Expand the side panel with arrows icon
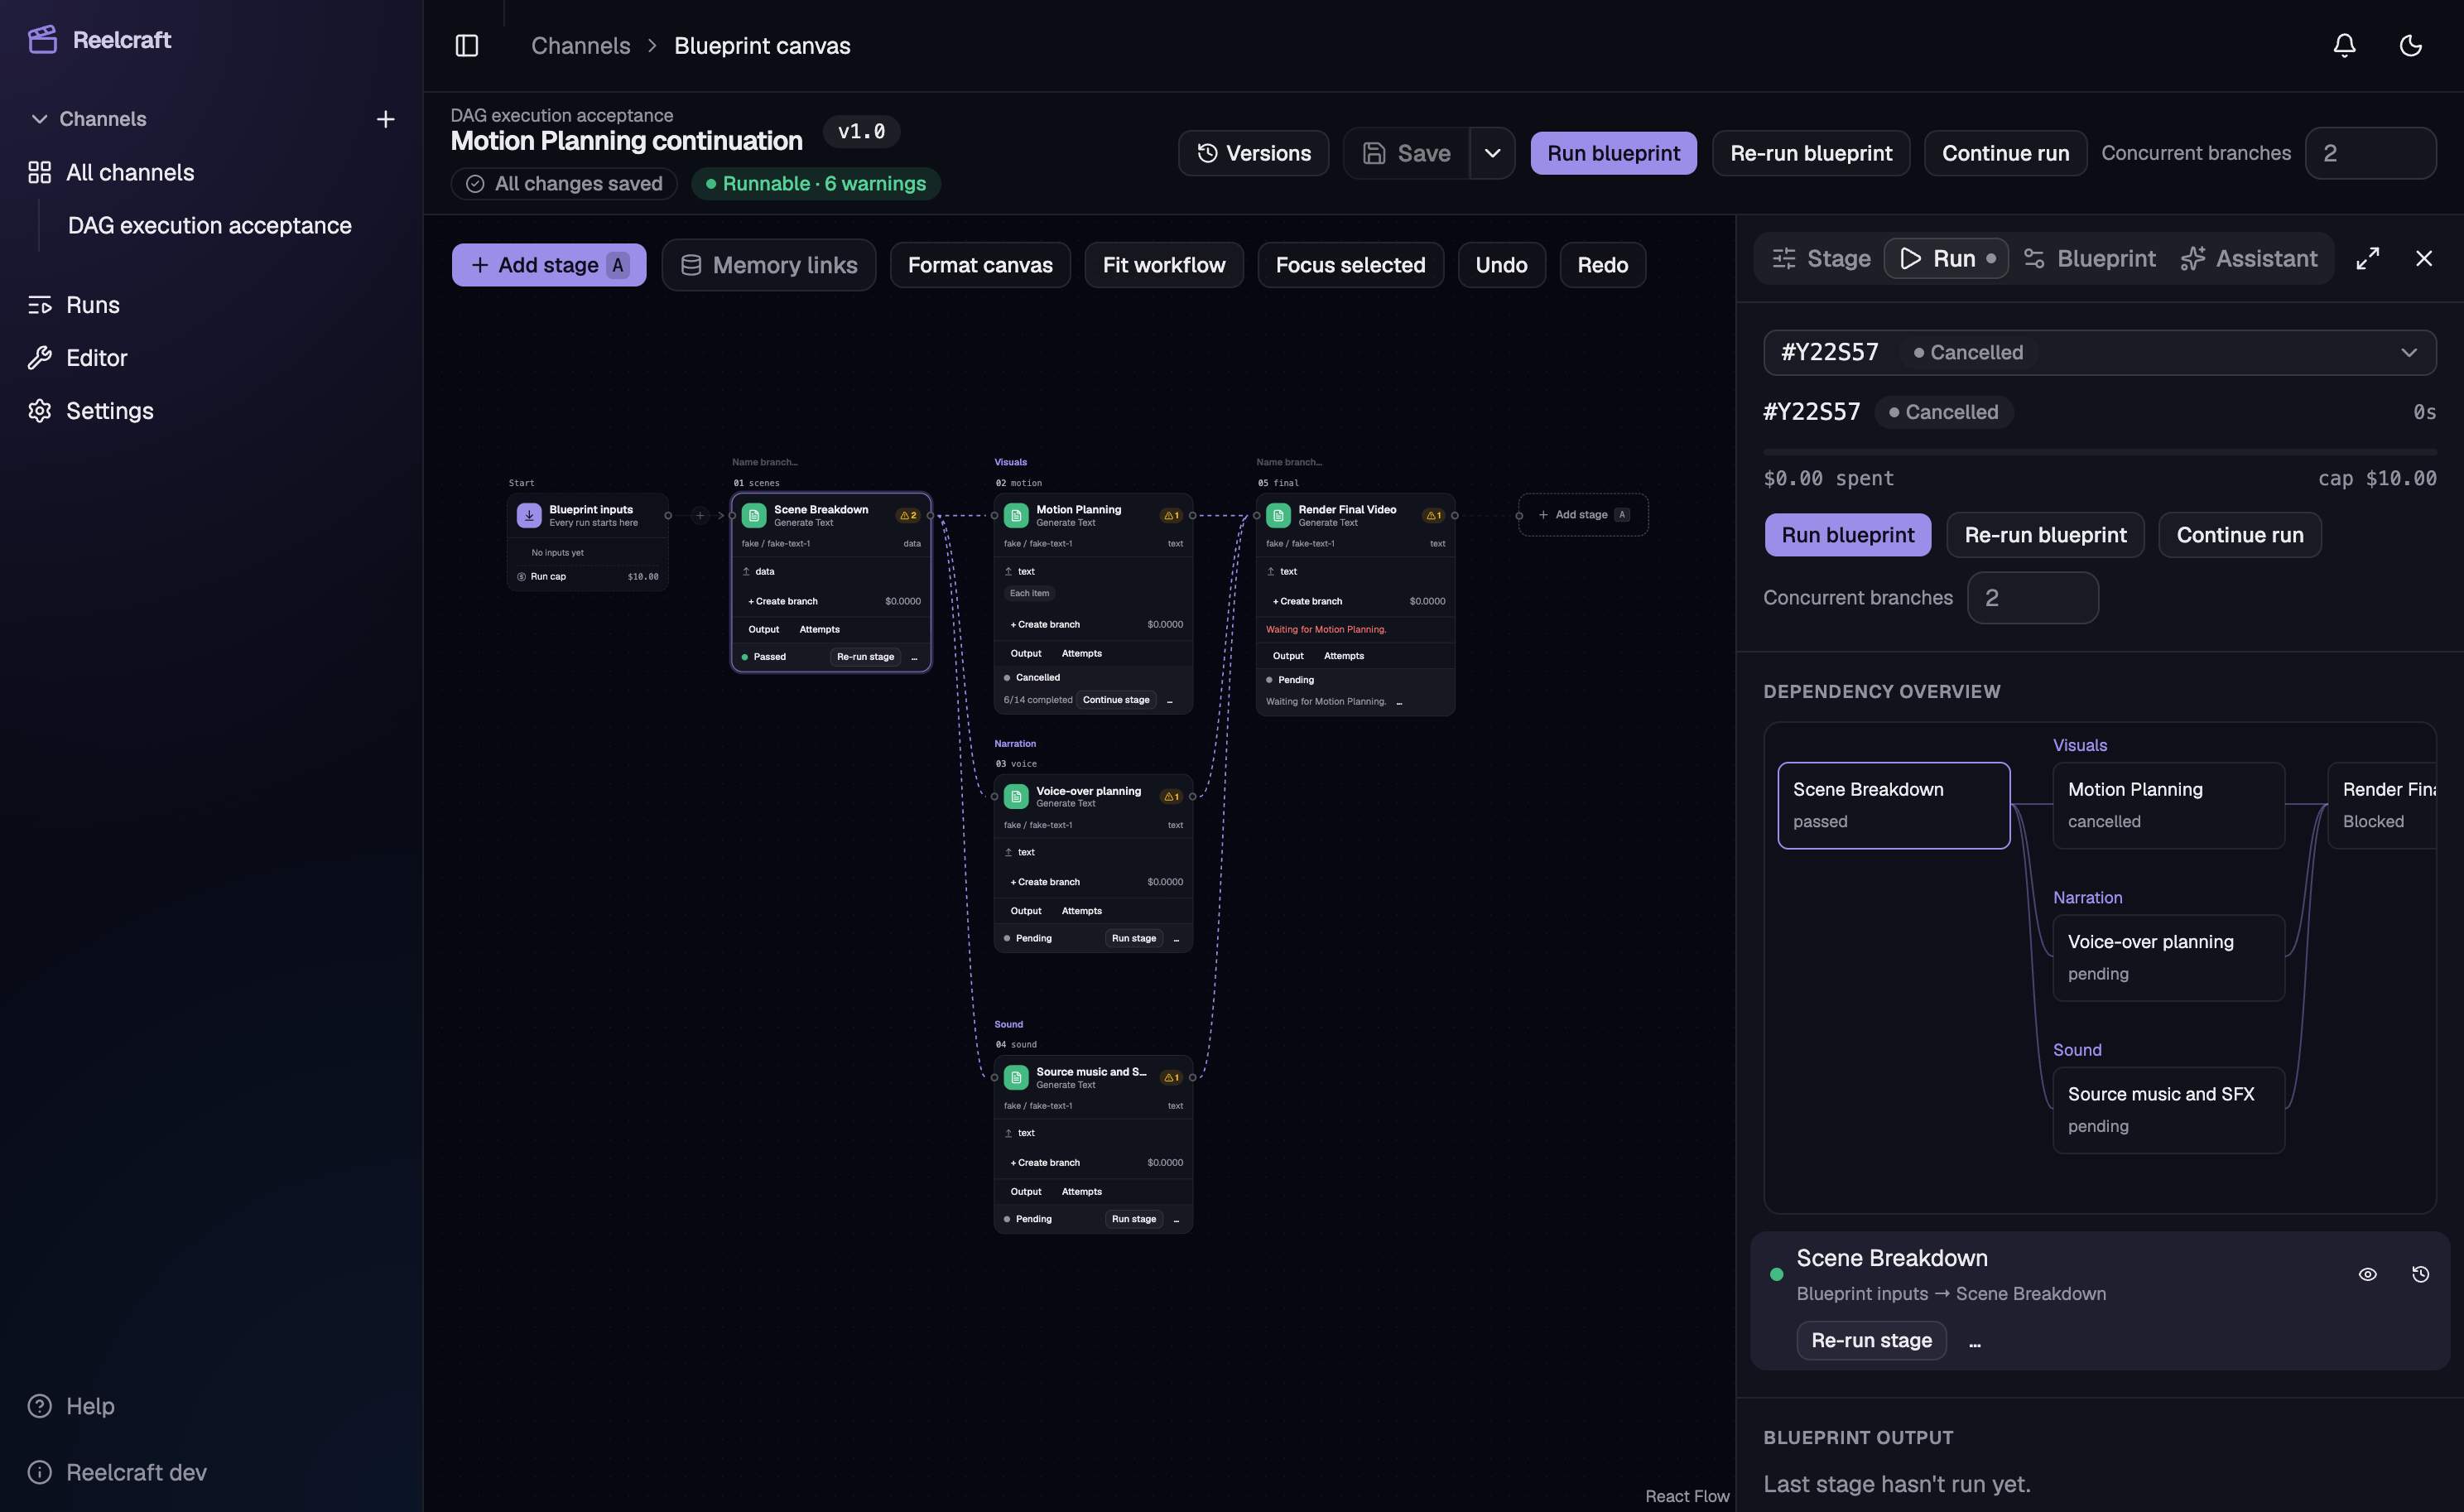The image size is (2464, 1512). 2367,259
